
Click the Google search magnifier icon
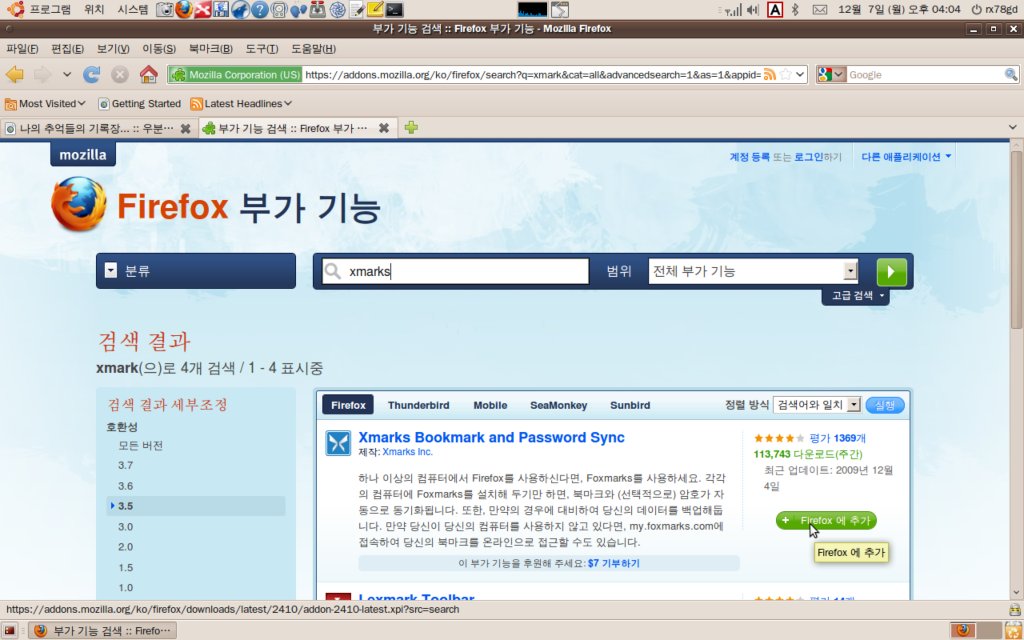(x=1011, y=74)
